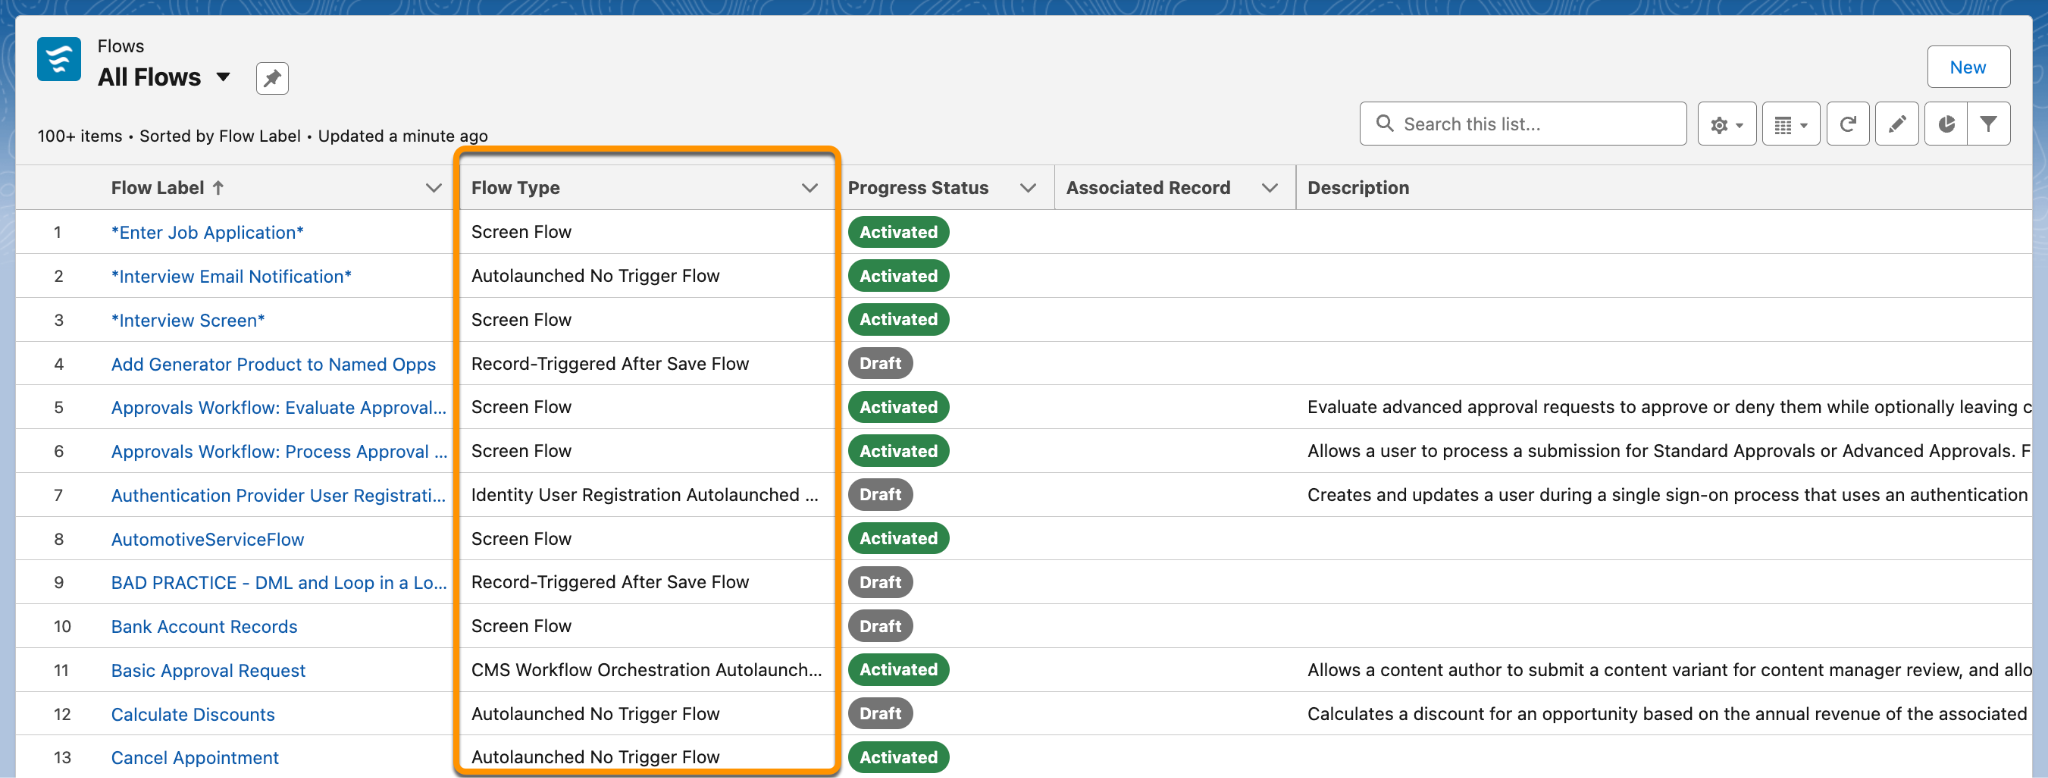
Task: Open the *Enter Job Application* flow
Action: tap(207, 232)
